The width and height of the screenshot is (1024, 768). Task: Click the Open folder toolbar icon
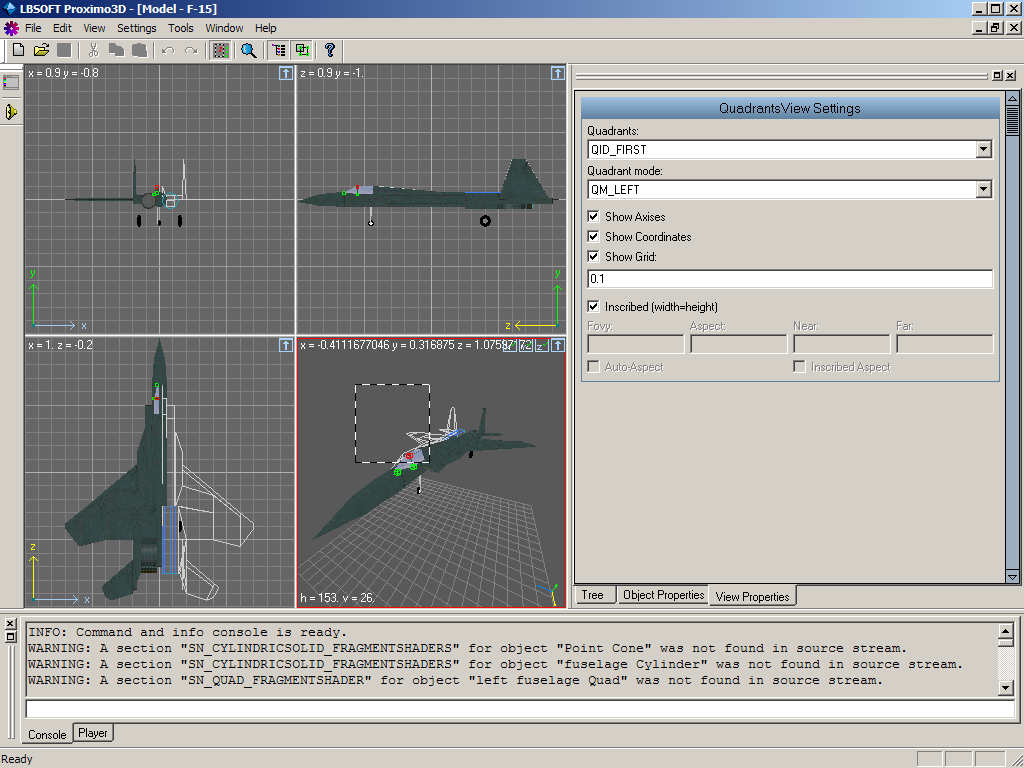41,50
